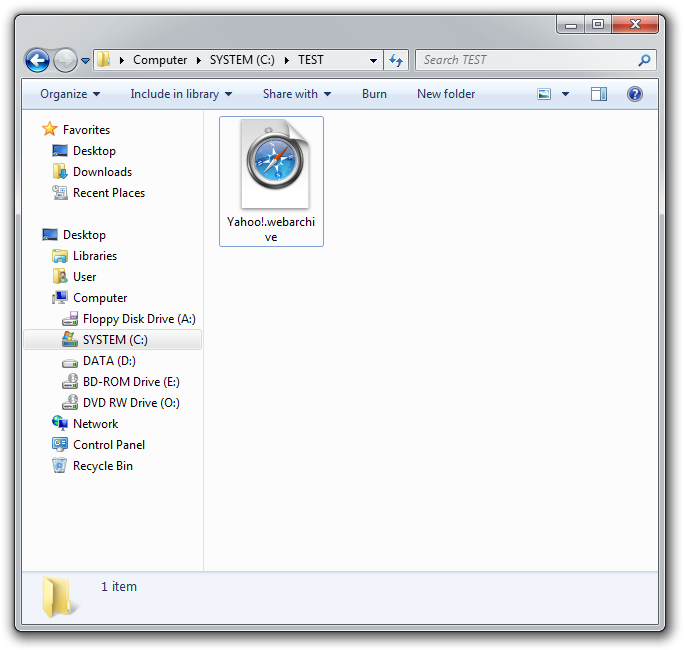Expand arrow before Computer in breadcrumb
The width and height of the screenshot is (684, 650).
[x=122, y=60]
